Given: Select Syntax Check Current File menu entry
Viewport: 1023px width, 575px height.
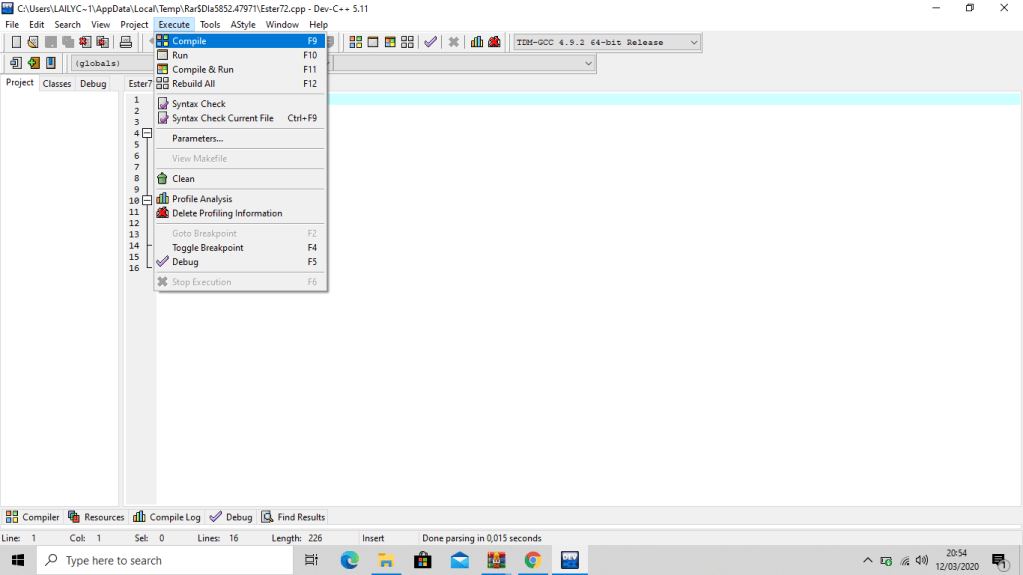Looking at the screenshot, I should 222,118.
